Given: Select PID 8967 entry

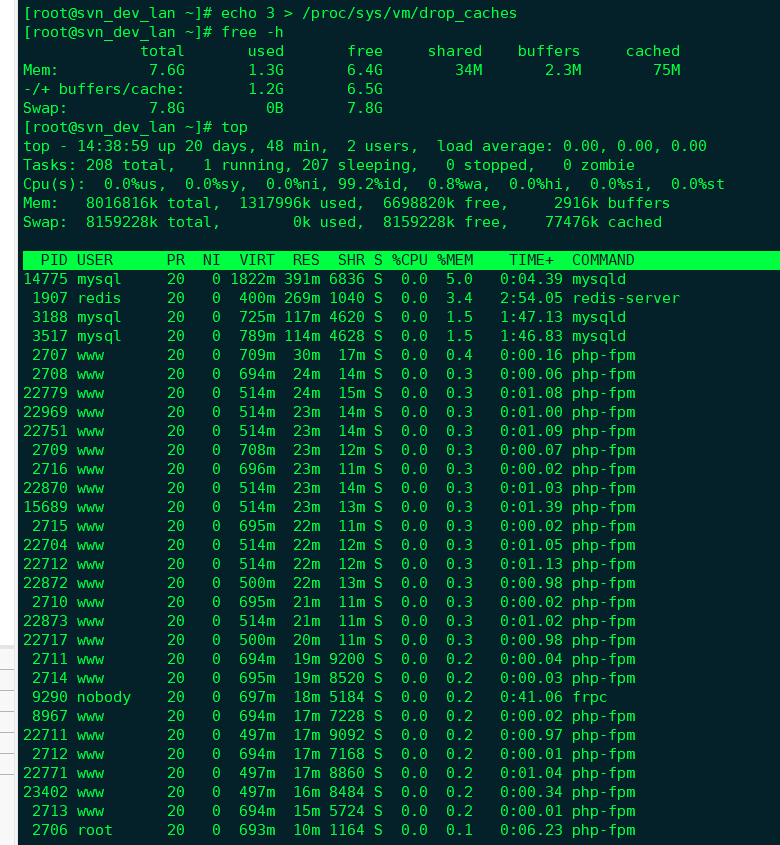Looking at the screenshot, I should pyautogui.click(x=50, y=716).
